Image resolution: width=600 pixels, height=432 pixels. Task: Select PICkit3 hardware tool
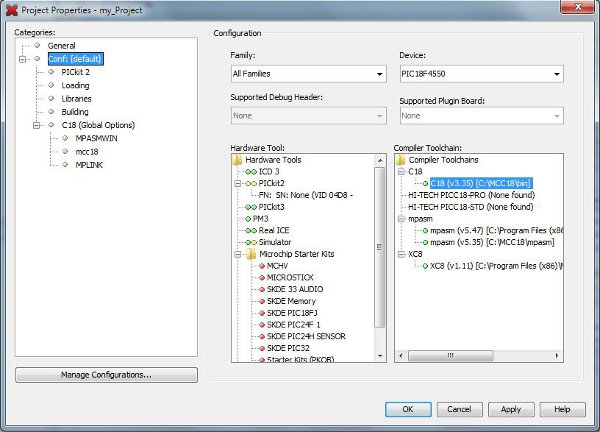coord(271,207)
